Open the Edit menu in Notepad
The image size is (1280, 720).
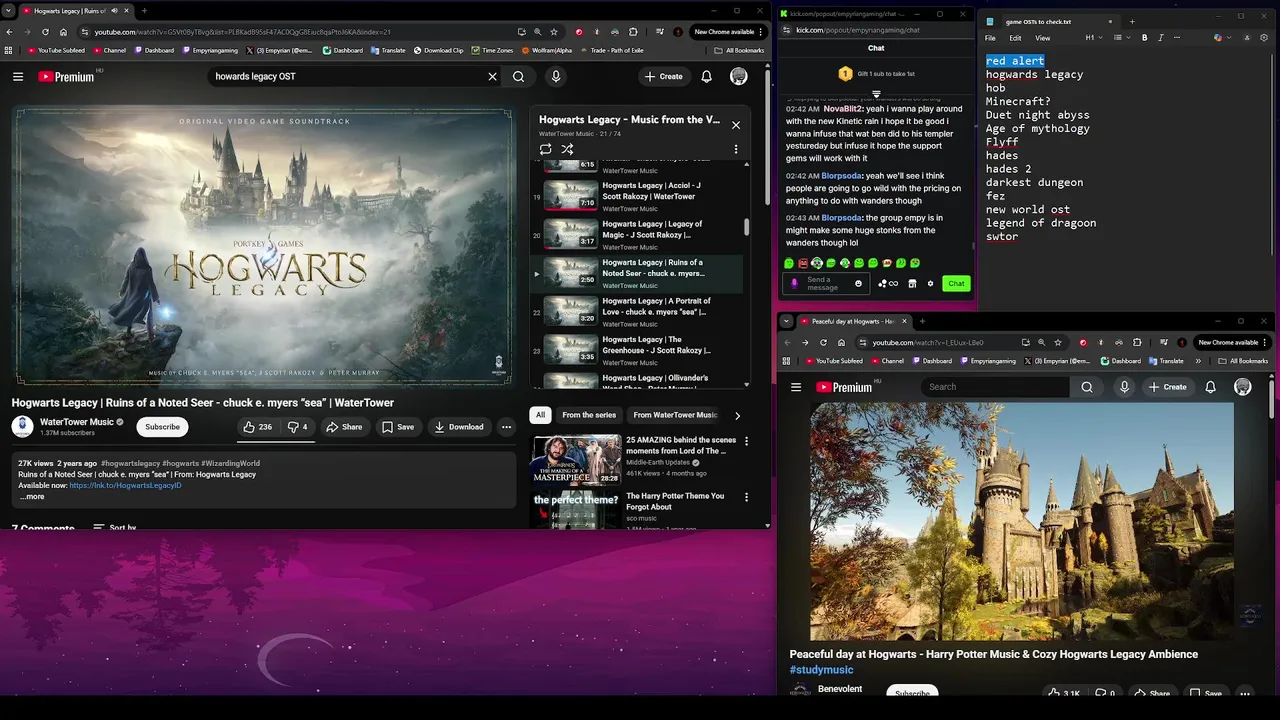1015,38
